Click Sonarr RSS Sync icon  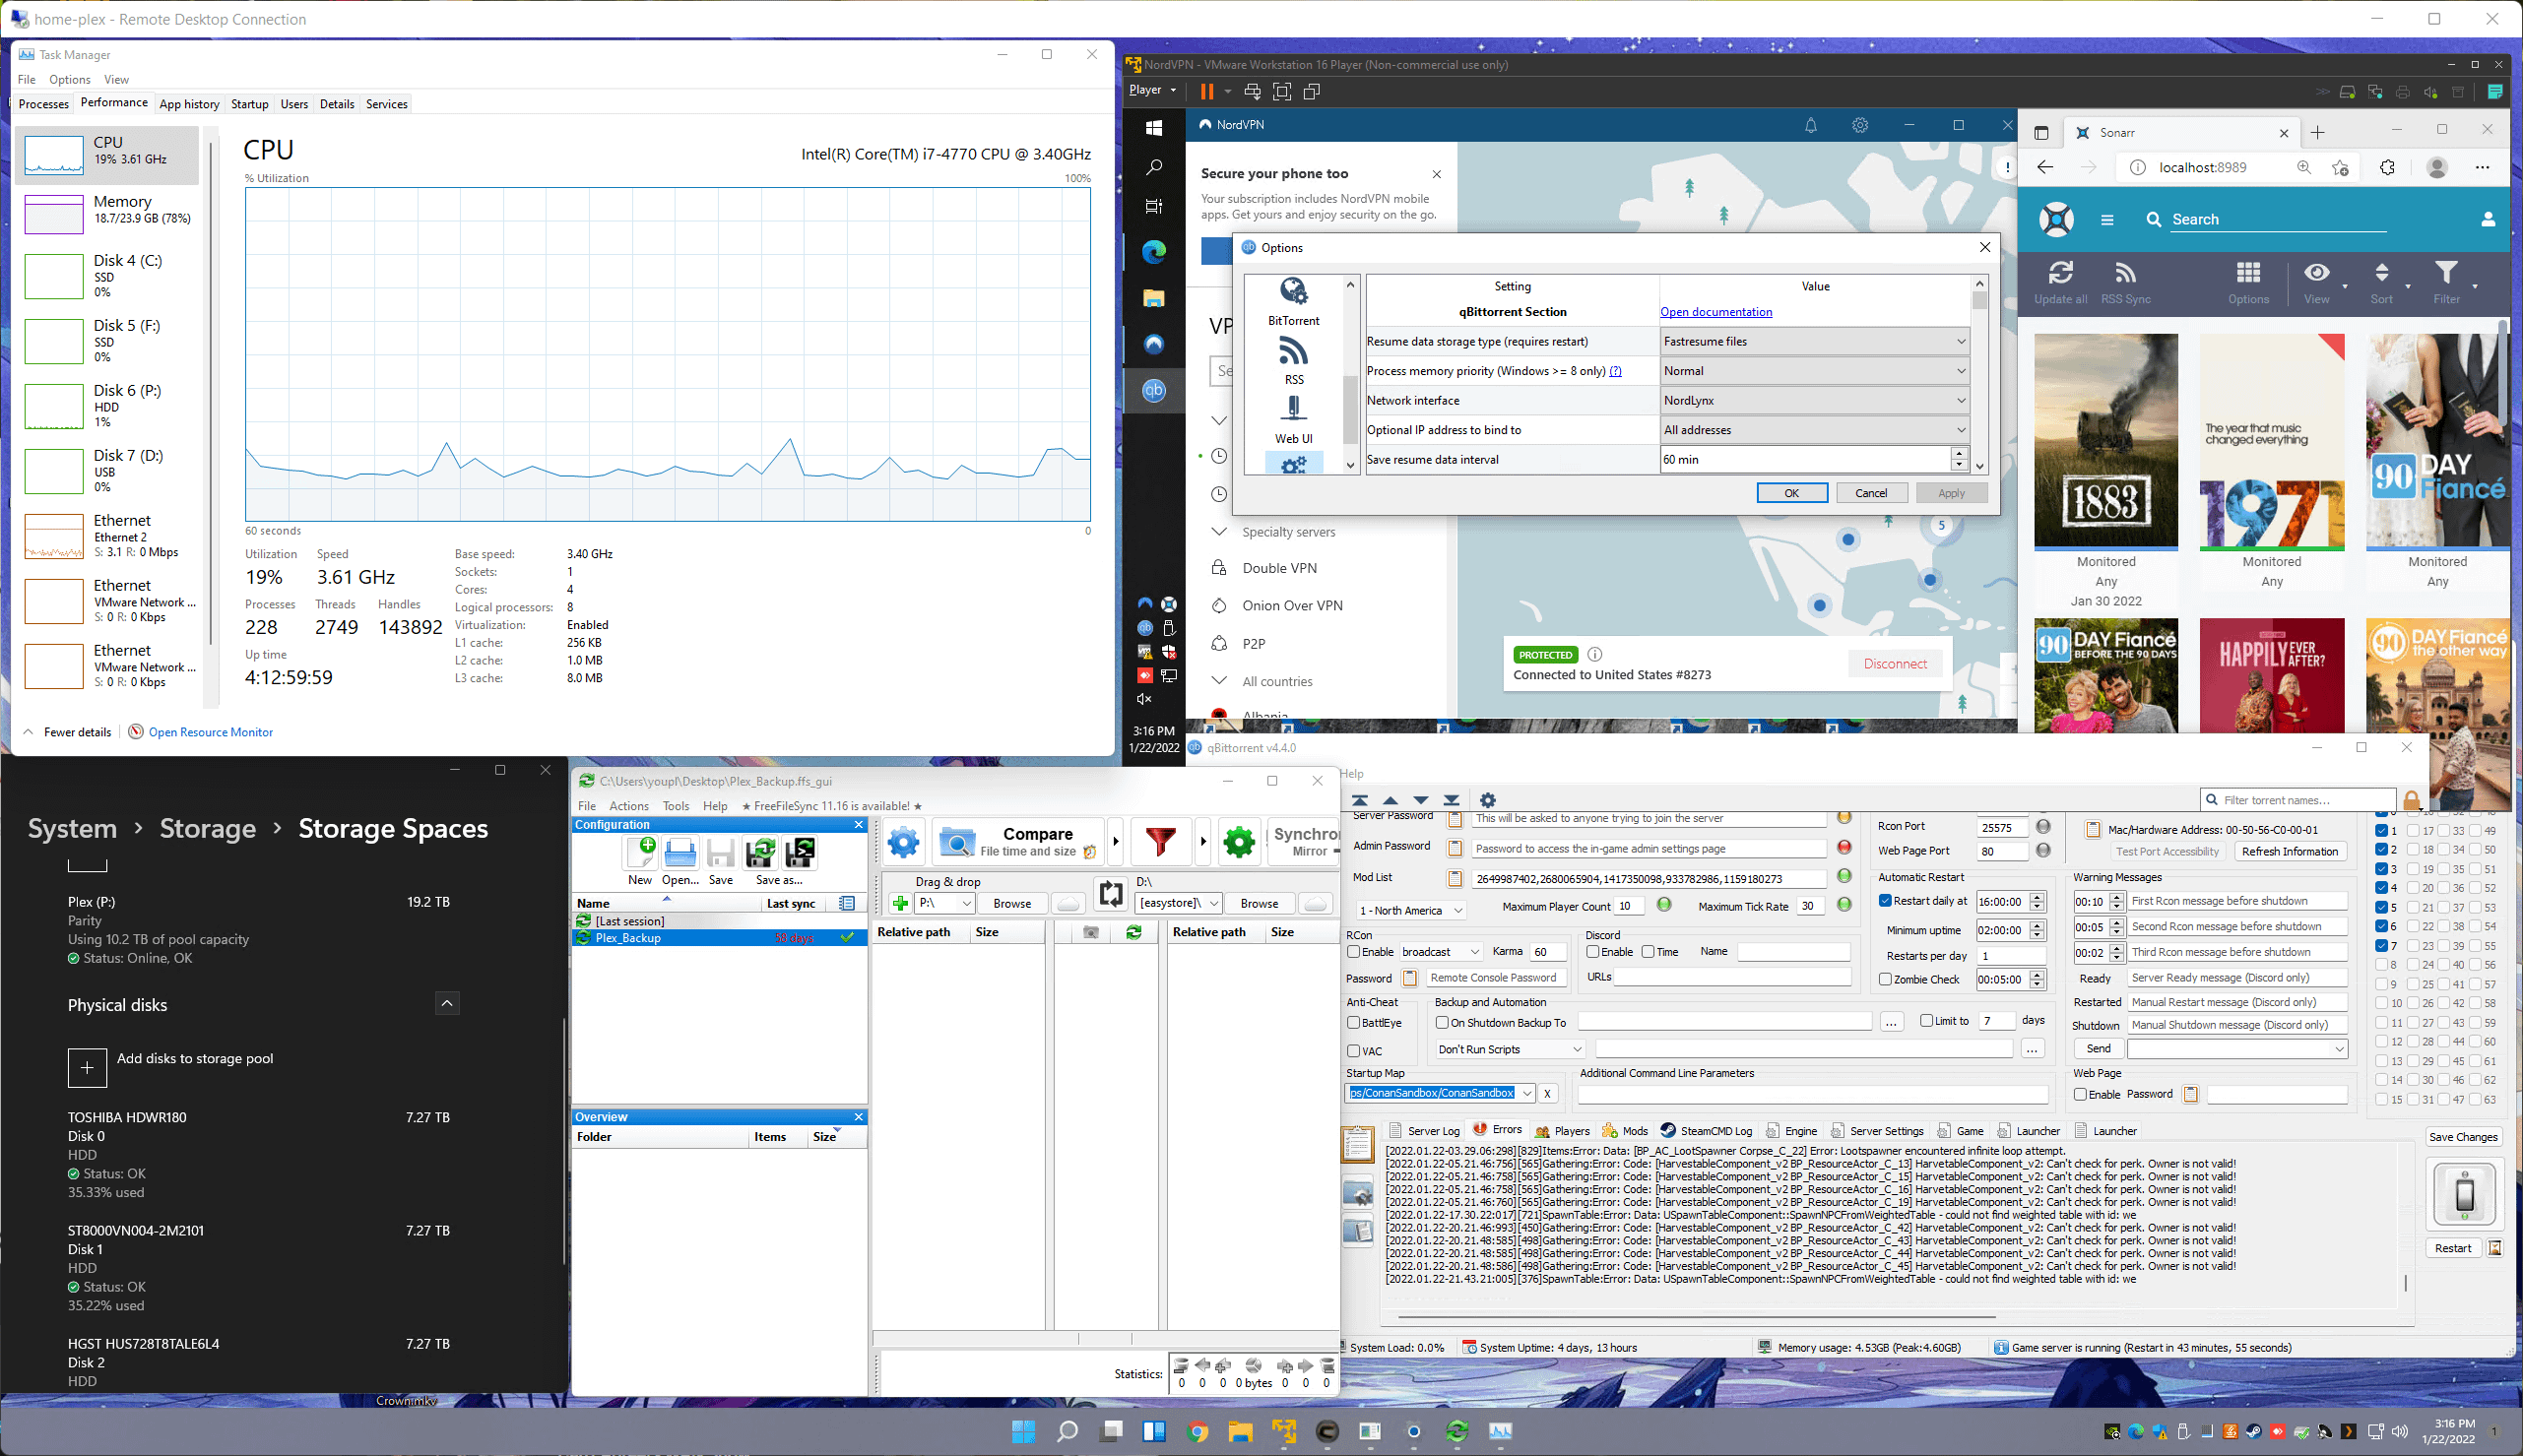click(x=2125, y=273)
